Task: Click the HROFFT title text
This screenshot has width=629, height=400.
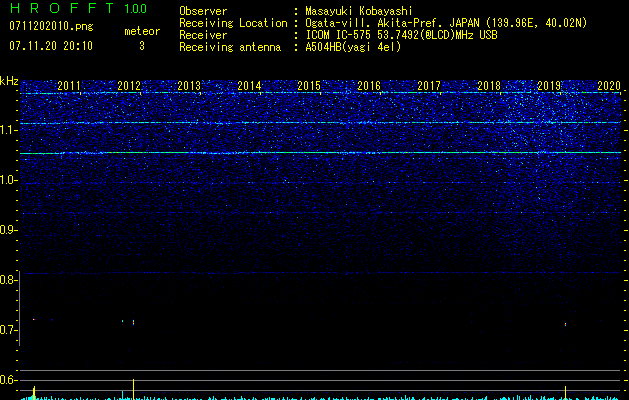Action: coord(58,9)
